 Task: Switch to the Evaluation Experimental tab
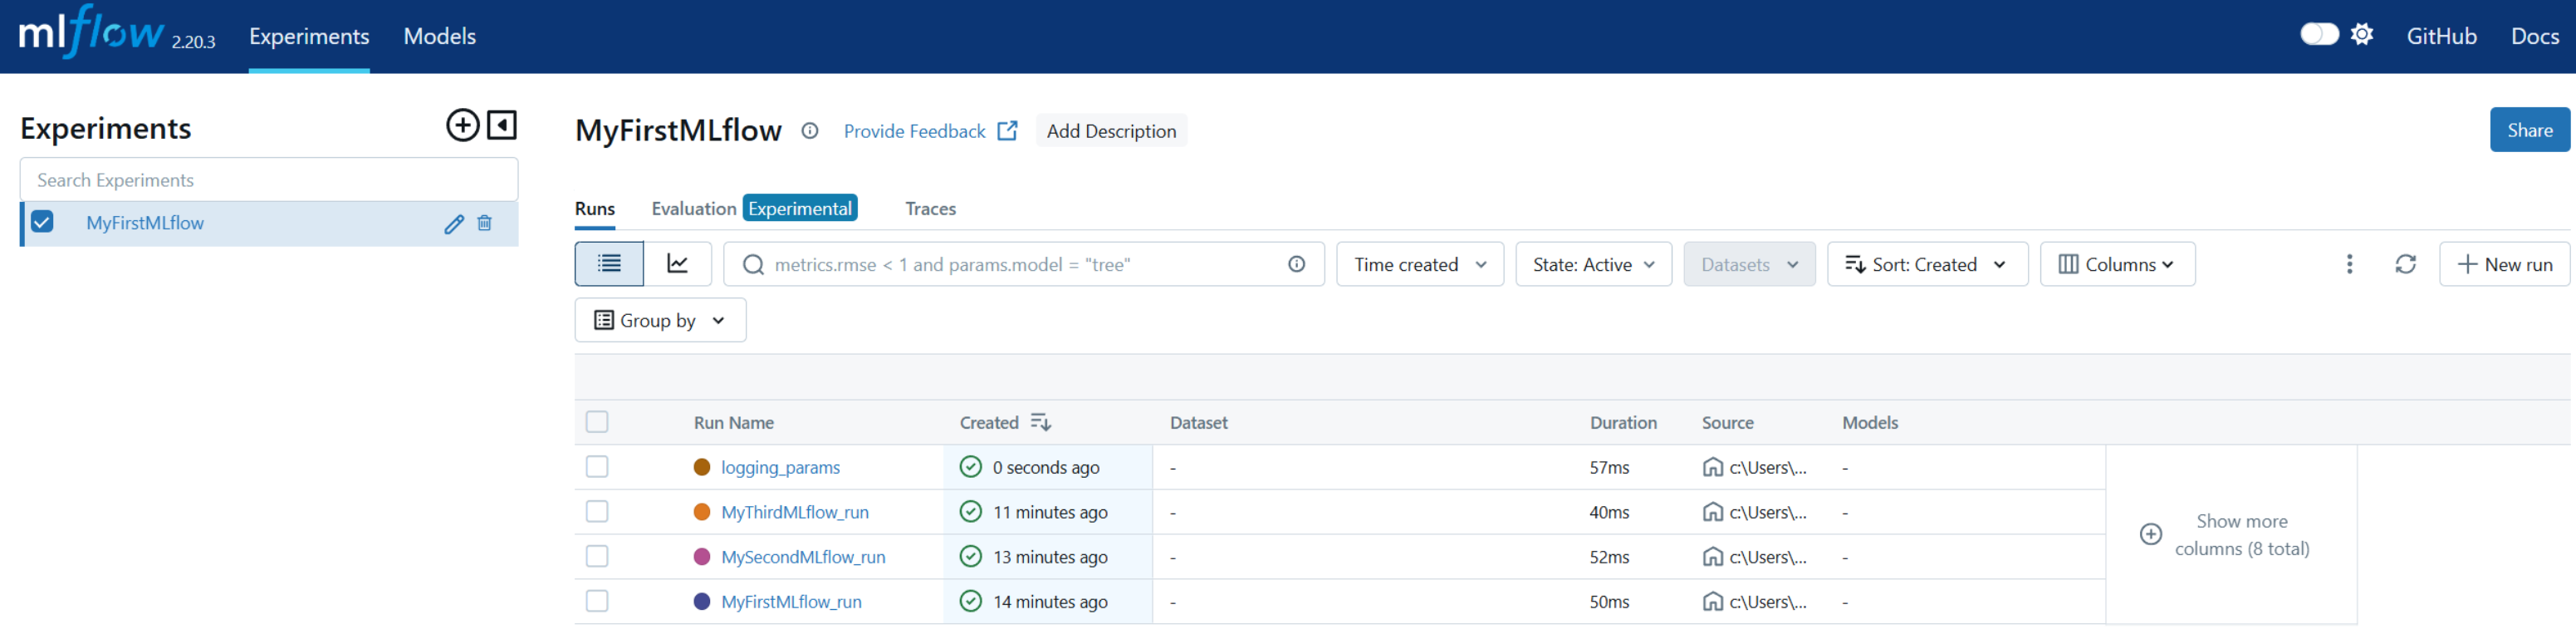point(754,208)
